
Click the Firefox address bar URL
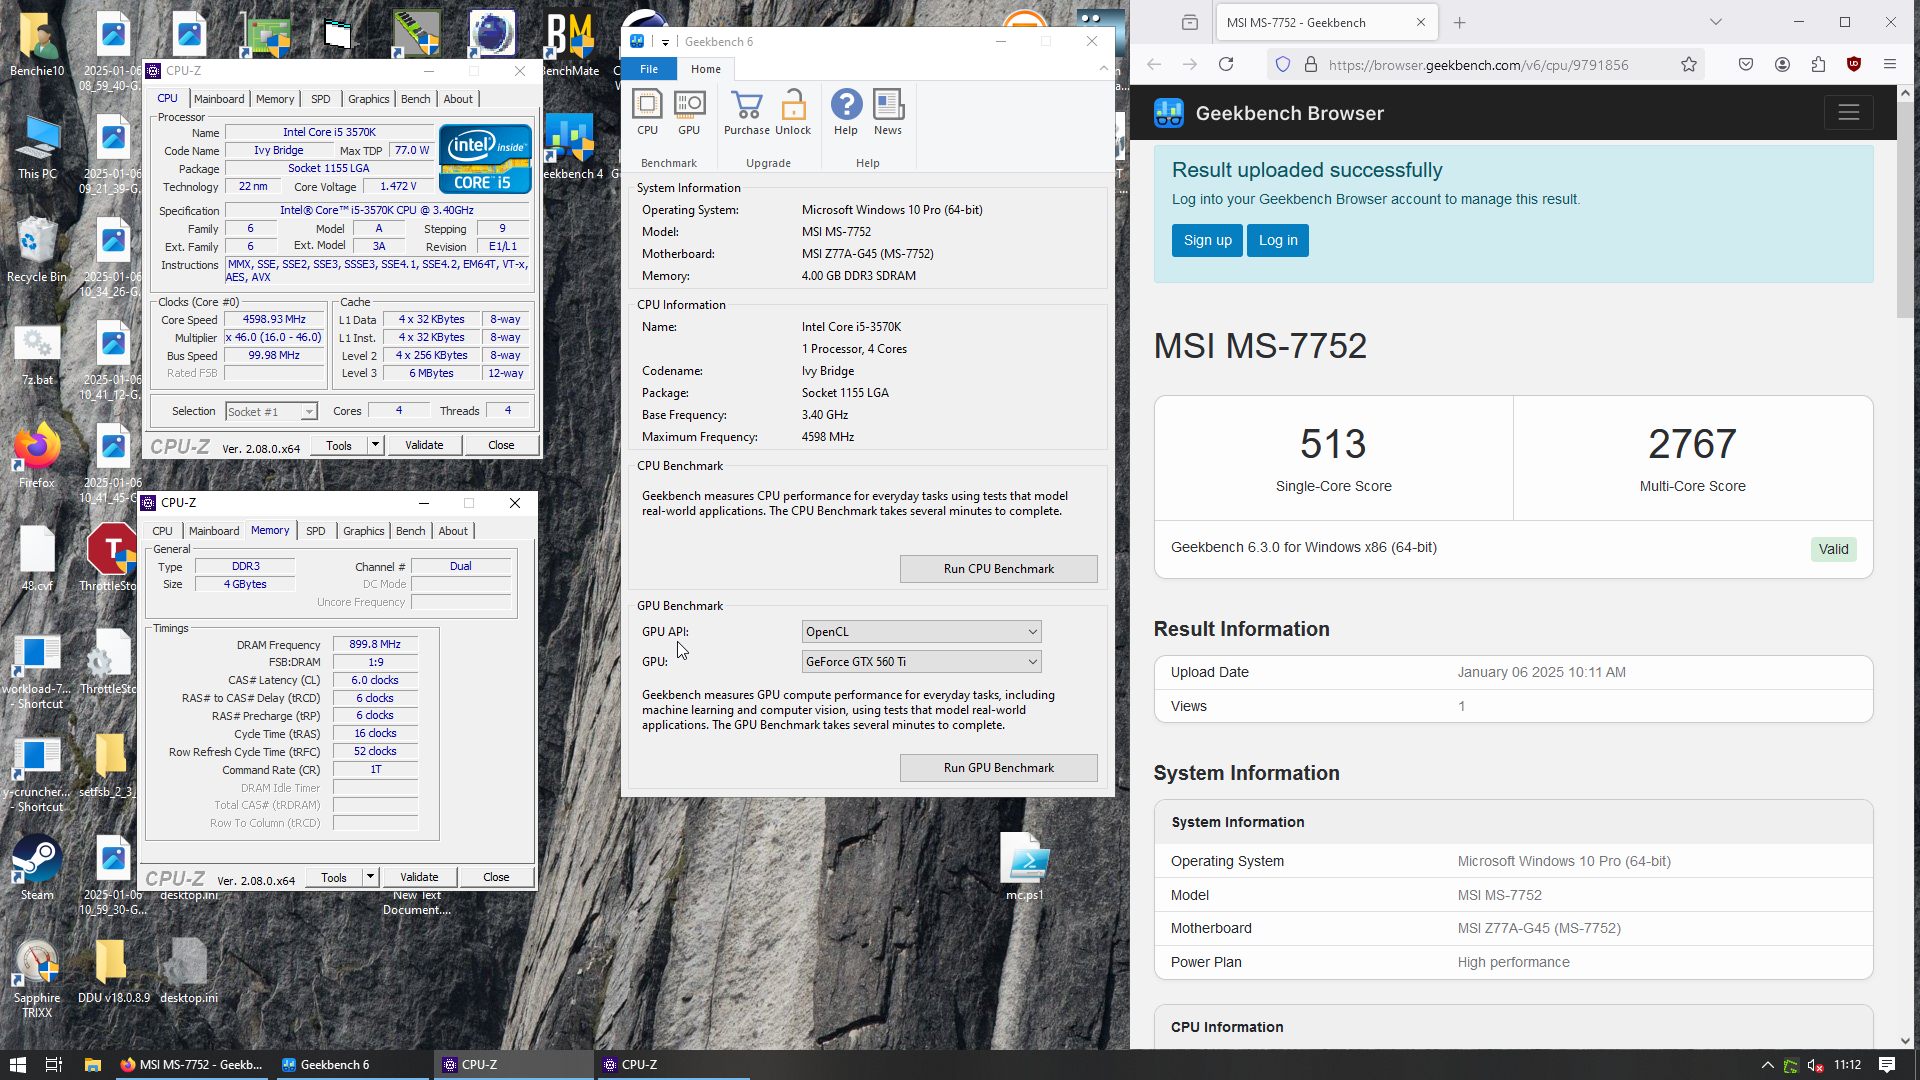(x=1478, y=65)
